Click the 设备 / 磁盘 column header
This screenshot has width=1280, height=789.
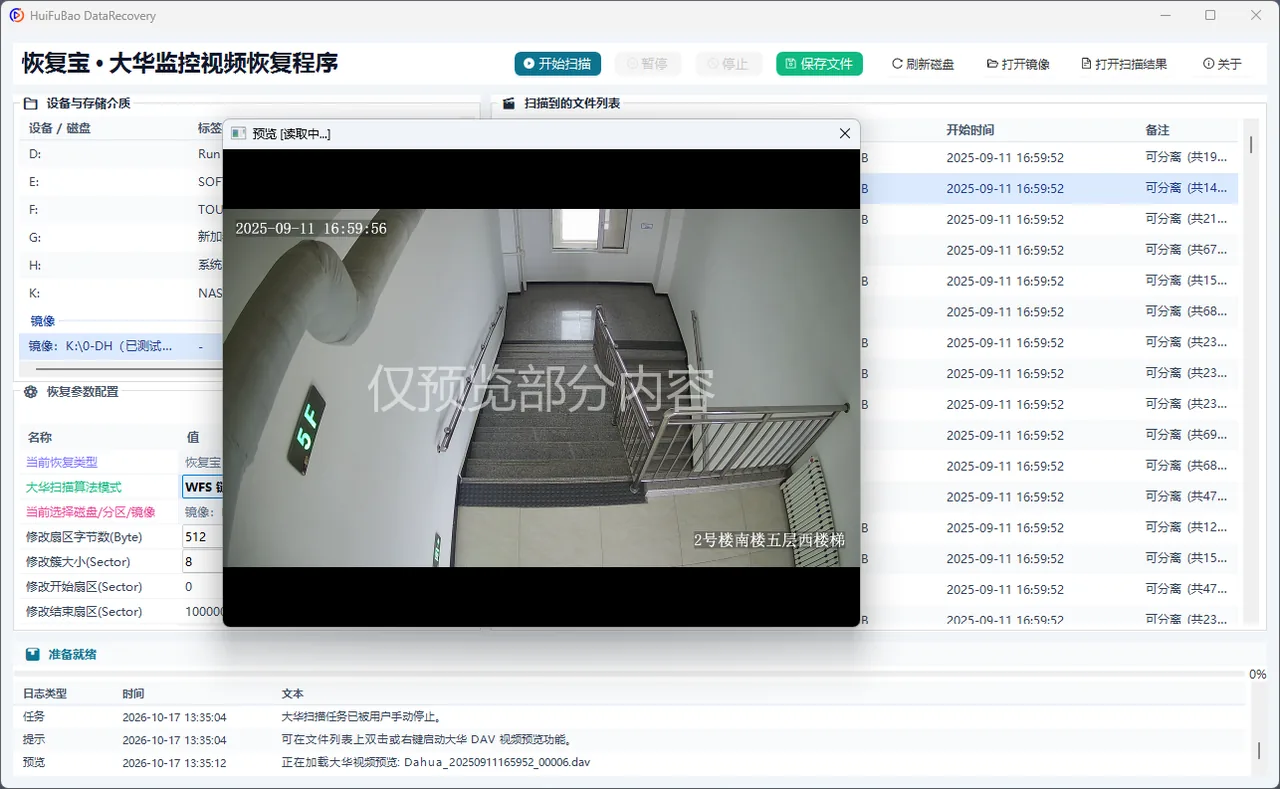tap(59, 128)
